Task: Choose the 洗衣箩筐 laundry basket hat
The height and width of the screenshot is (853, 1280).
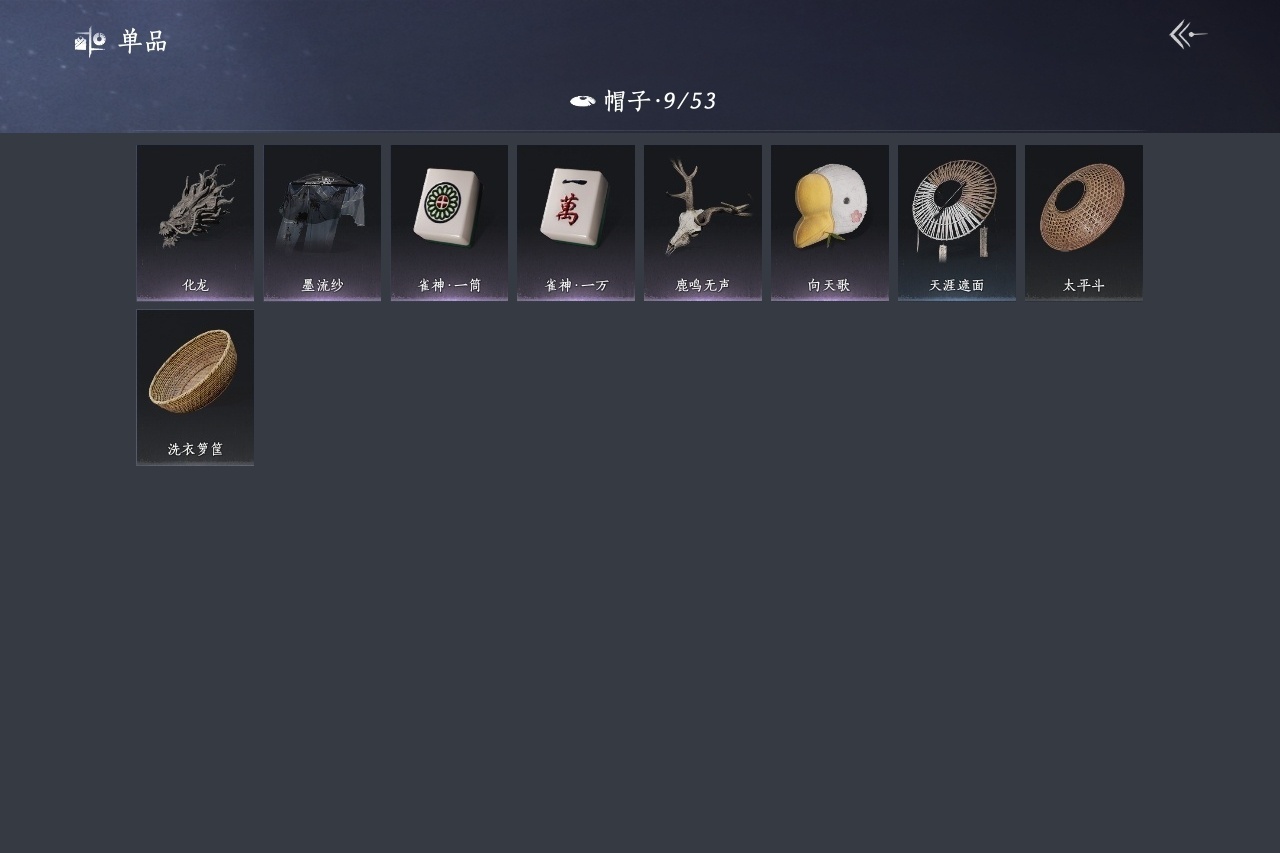Action: (195, 387)
